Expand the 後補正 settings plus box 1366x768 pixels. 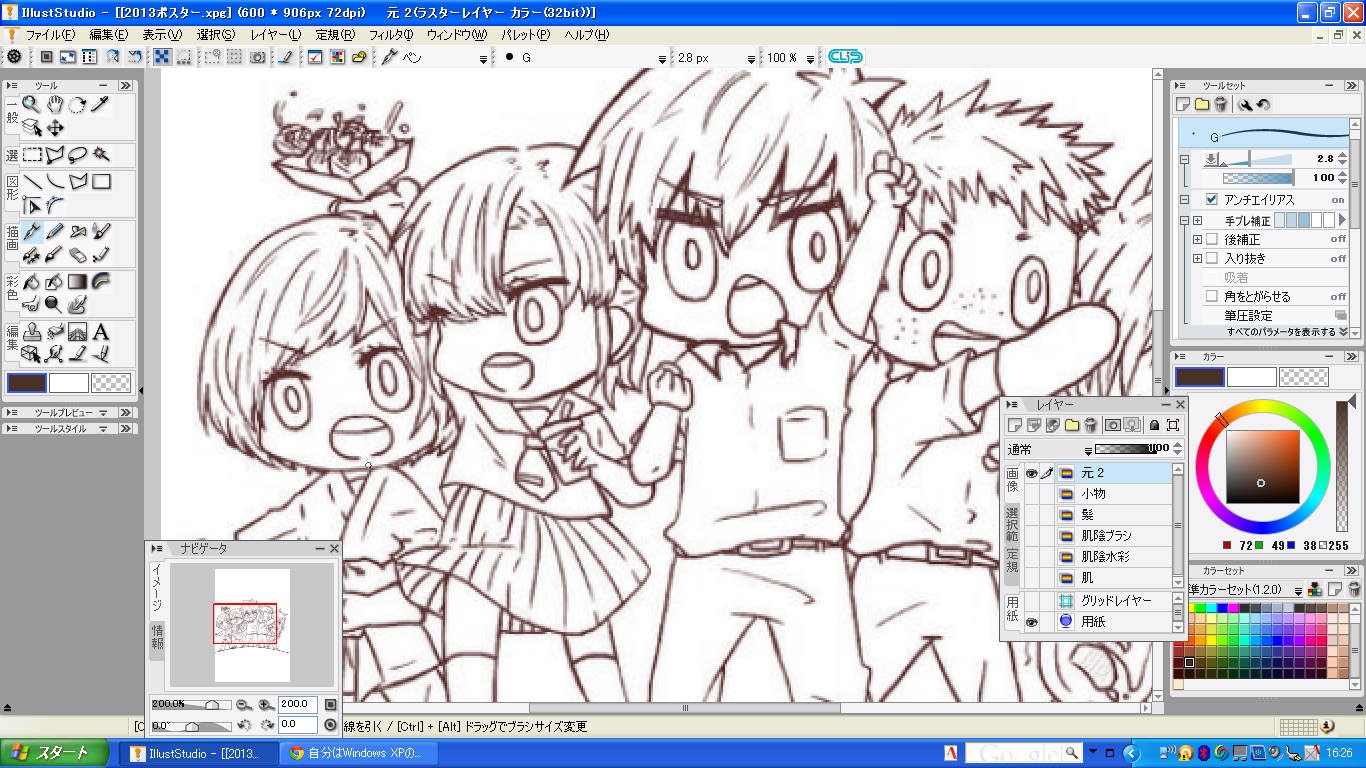pyautogui.click(x=1197, y=240)
